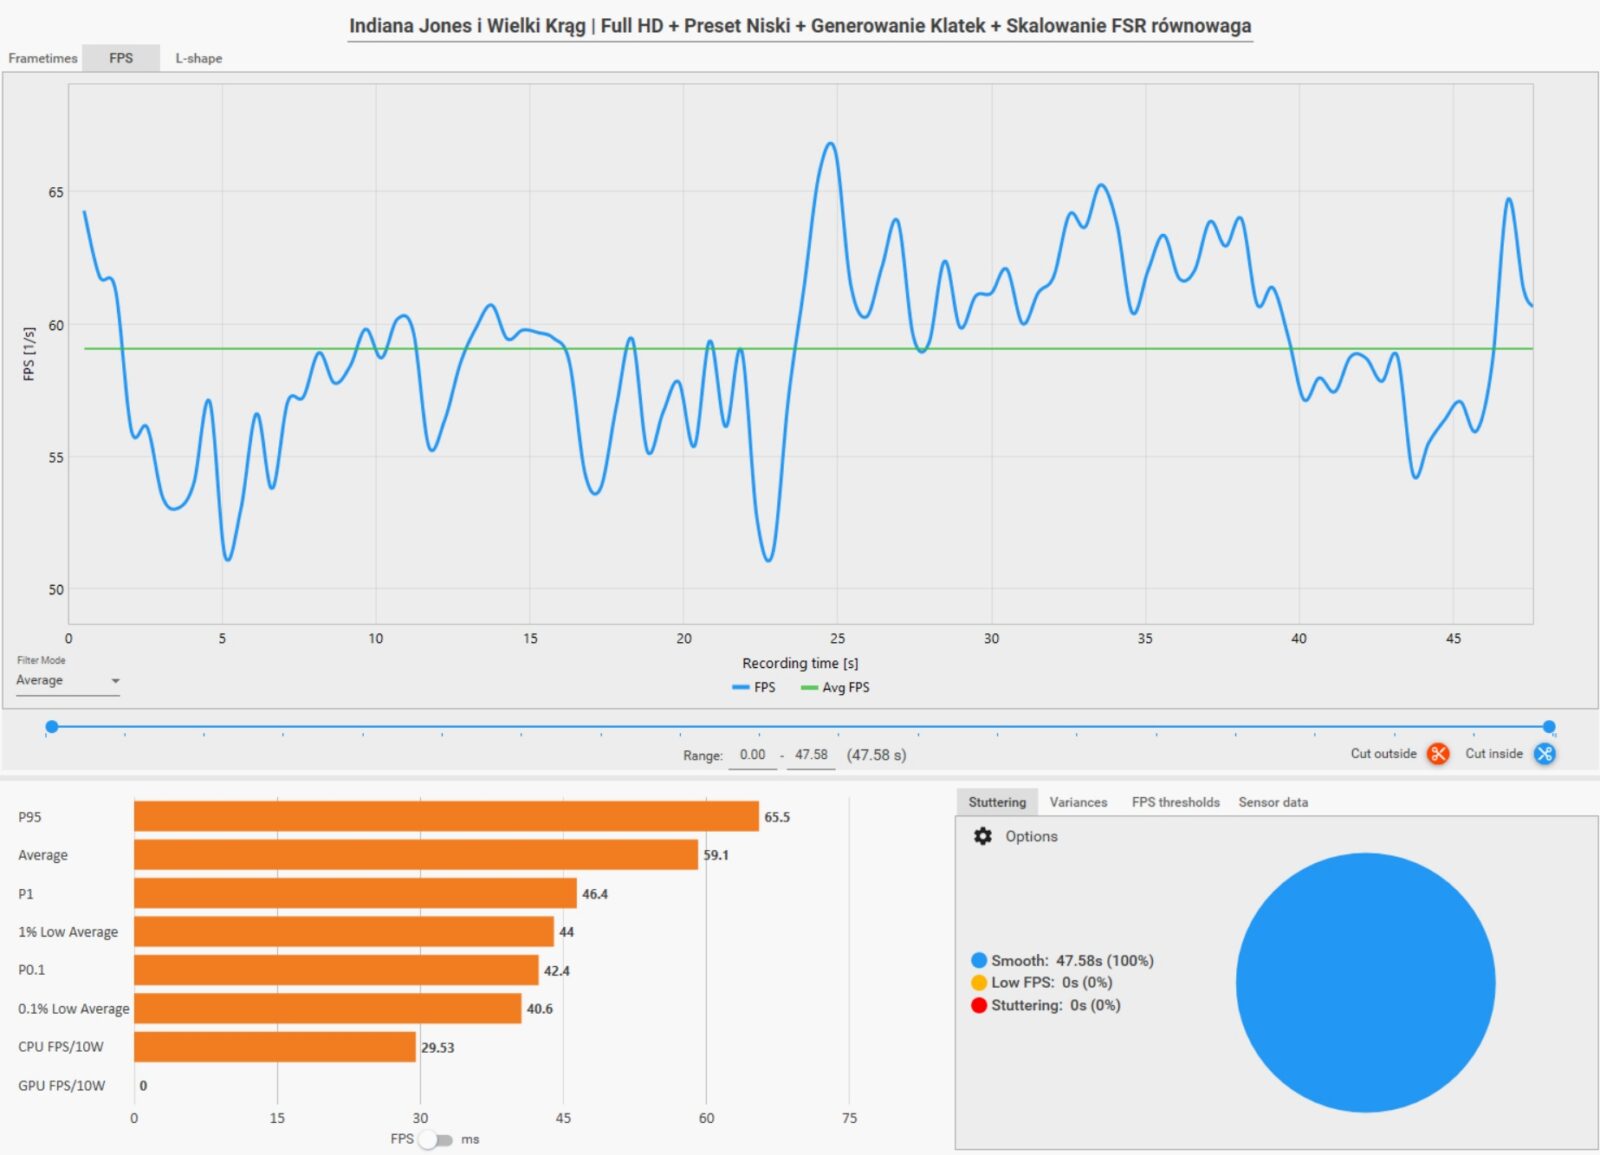Screen dimensions: 1600x1155
Task: Click the Cut inside scissors icon
Action: (1544, 754)
